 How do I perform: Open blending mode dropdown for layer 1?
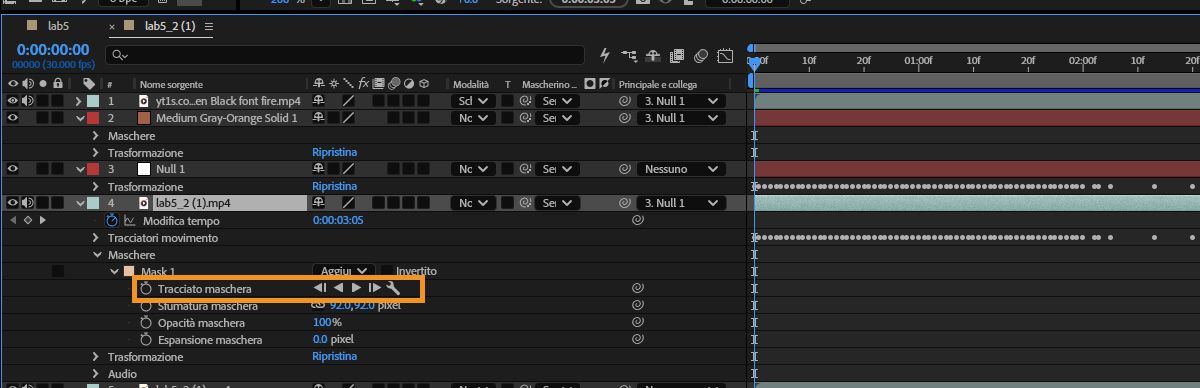pos(472,101)
